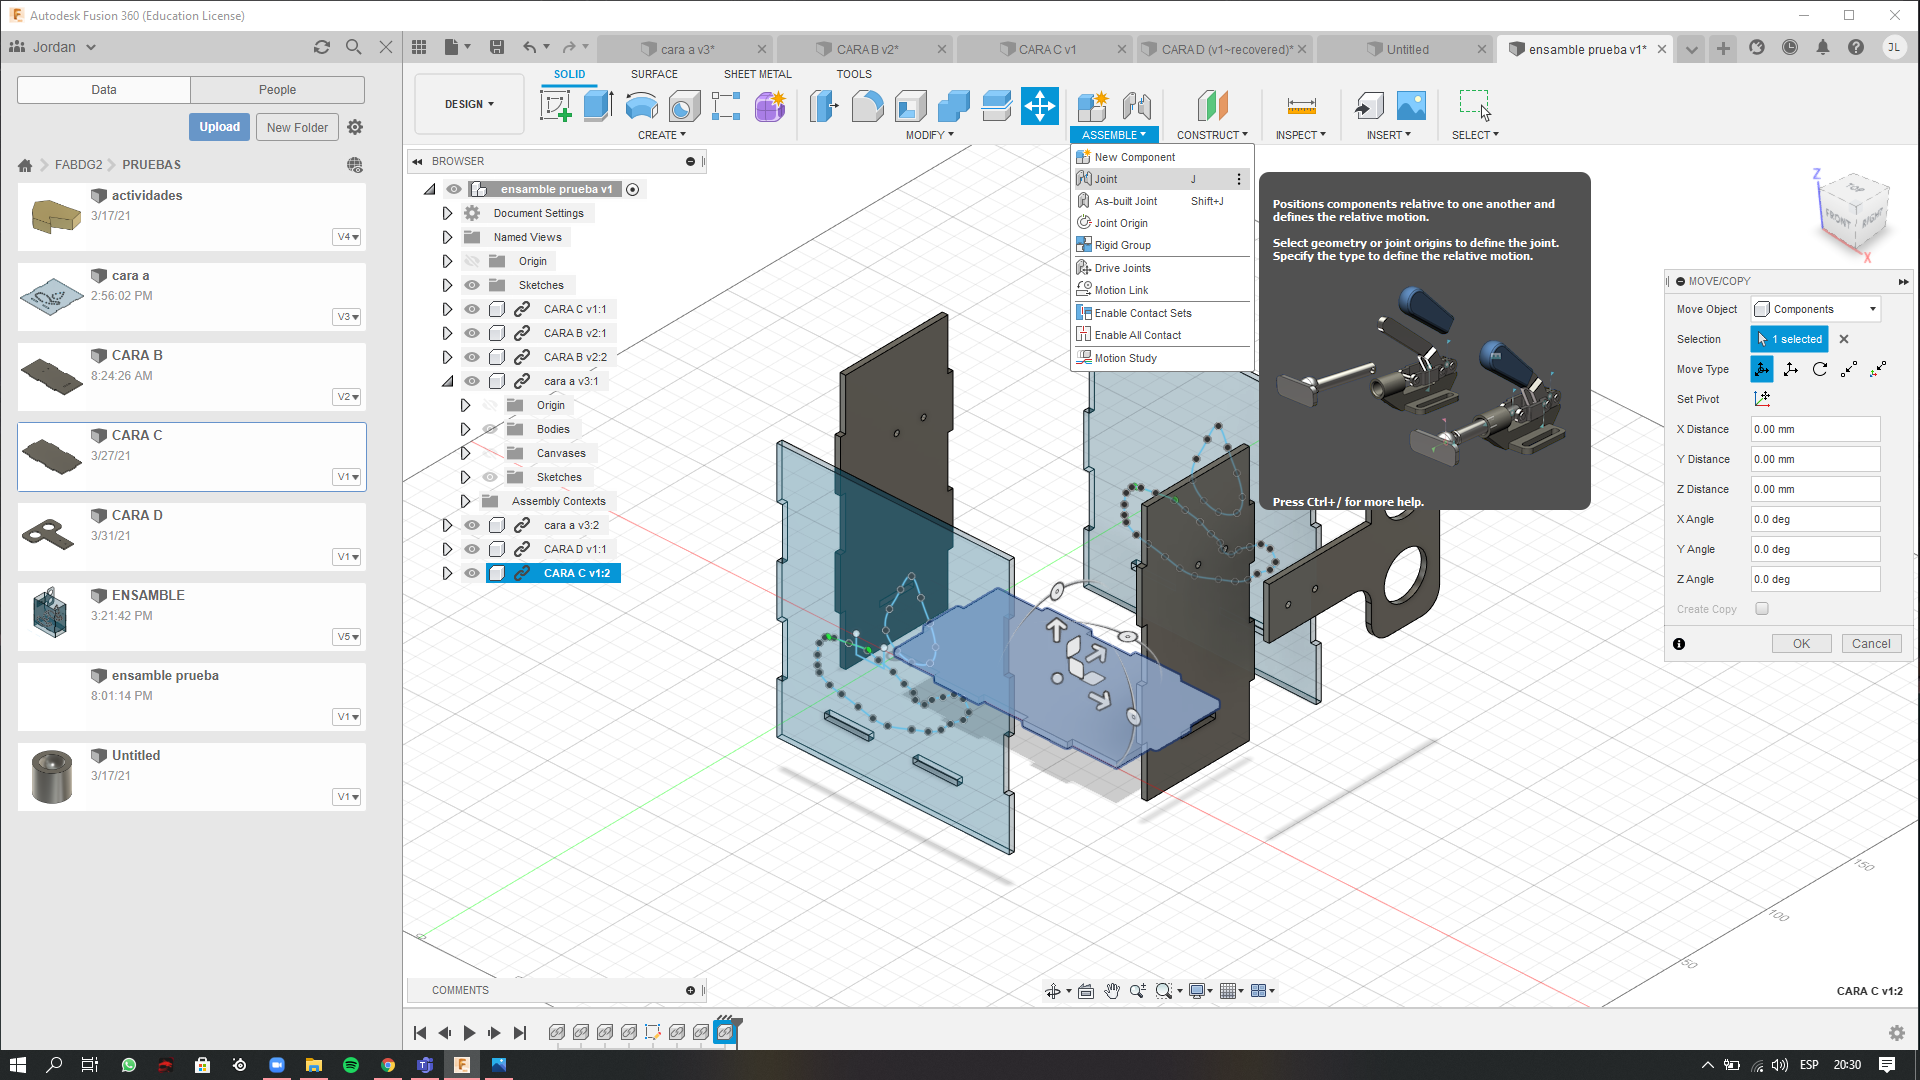Select the As-built Joint tool
The height and width of the screenshot is (1080, 1920).
click(x=1126, y=200)
